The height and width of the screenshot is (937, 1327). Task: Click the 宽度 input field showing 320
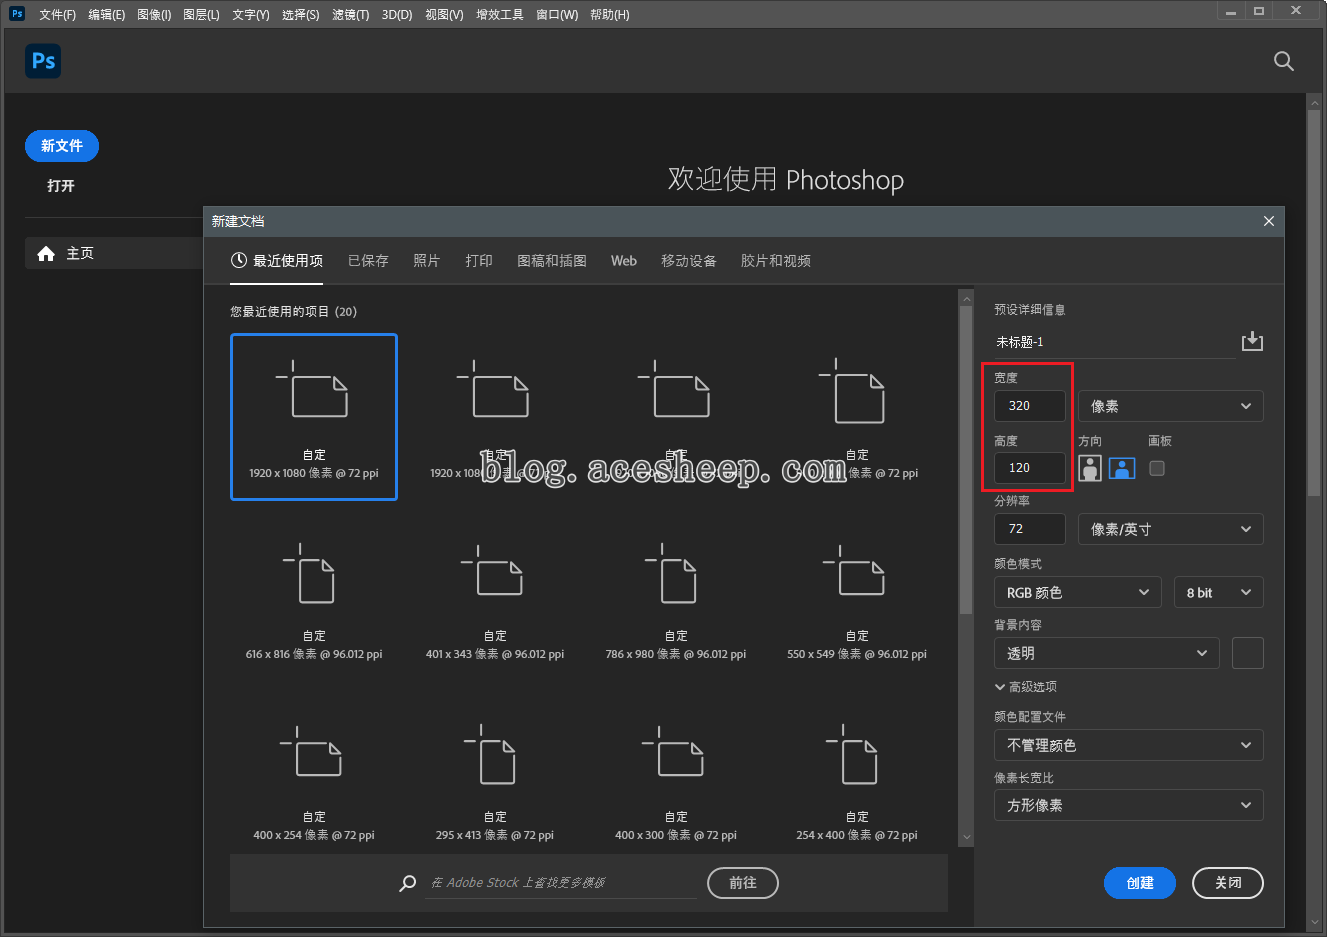tap(1030, 406)
